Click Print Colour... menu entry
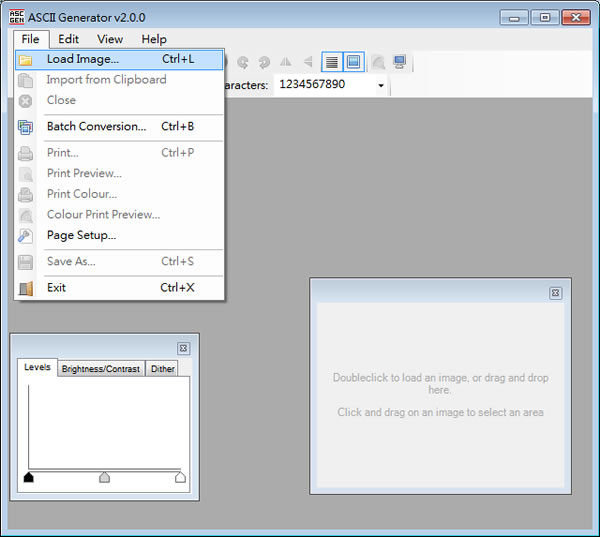Viewport: 600px width, 537px height. [119, 194]
